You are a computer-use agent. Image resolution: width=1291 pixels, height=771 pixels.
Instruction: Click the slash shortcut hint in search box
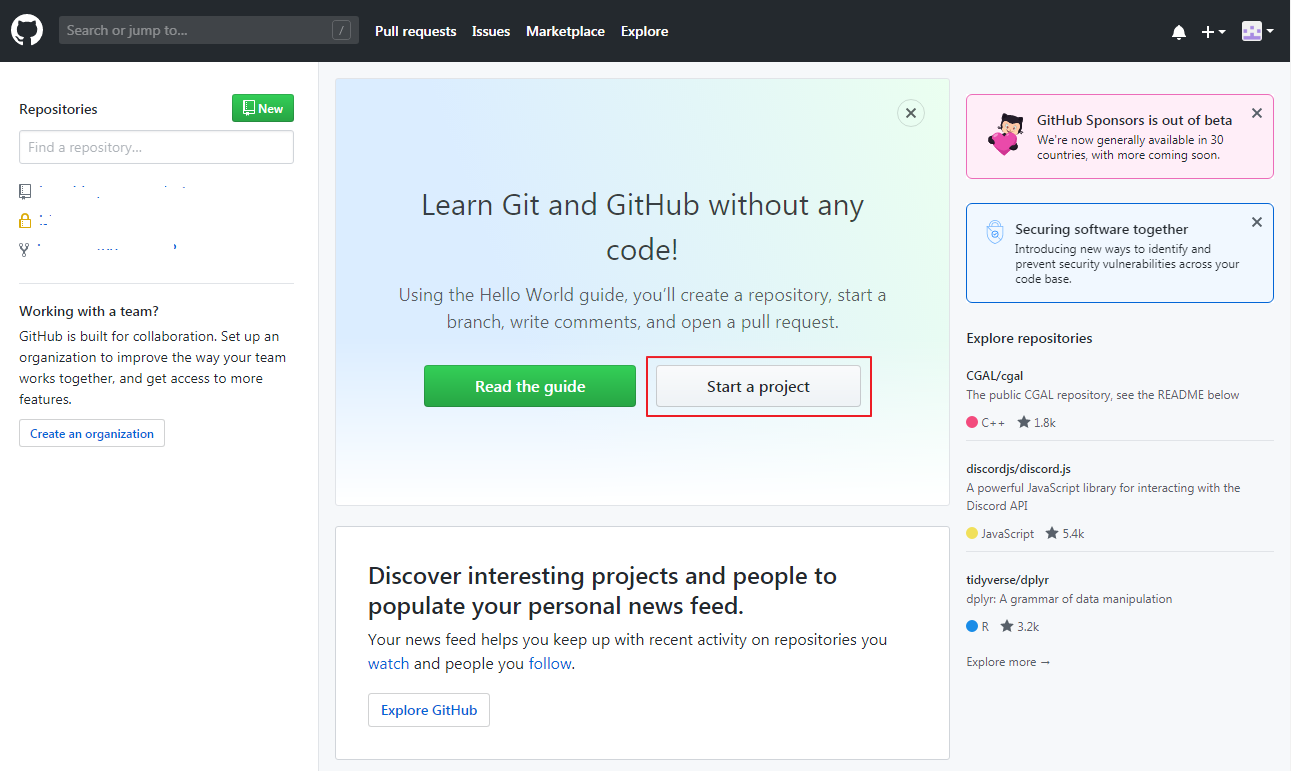(342, 31)
